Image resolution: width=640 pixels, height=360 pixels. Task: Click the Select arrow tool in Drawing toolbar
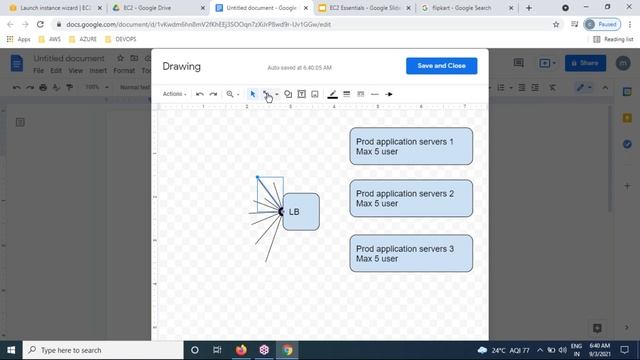point(253,94)
